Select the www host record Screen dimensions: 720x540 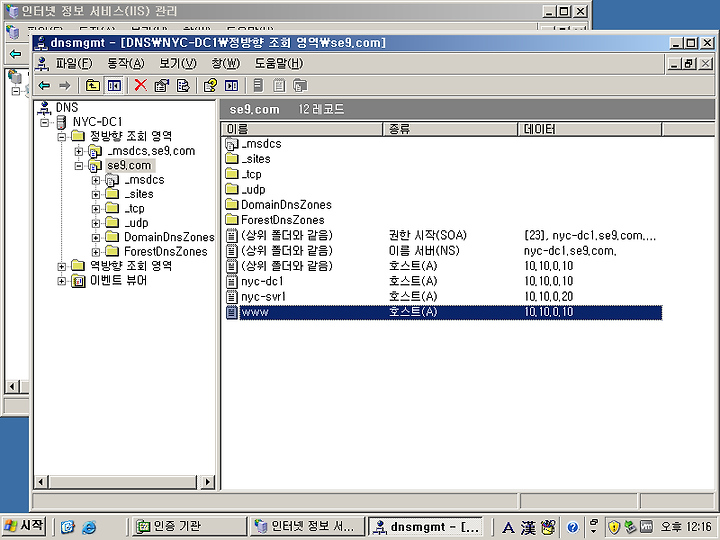444,312
